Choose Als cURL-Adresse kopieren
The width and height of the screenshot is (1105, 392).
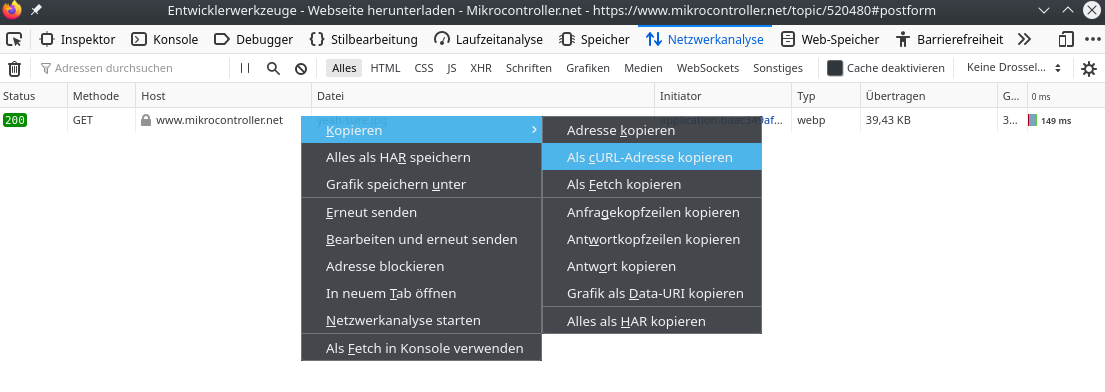point(652,158)
